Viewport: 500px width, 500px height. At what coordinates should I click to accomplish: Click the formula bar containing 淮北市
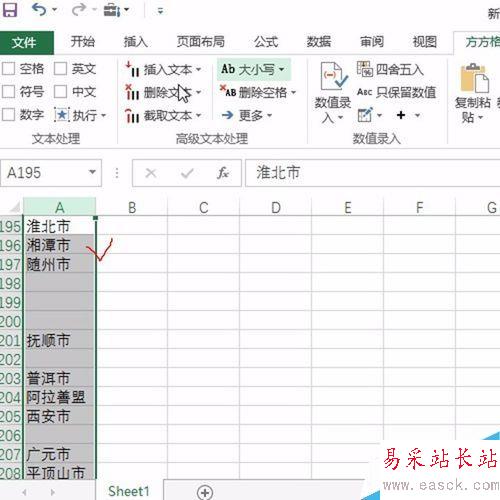coord(373,173)
